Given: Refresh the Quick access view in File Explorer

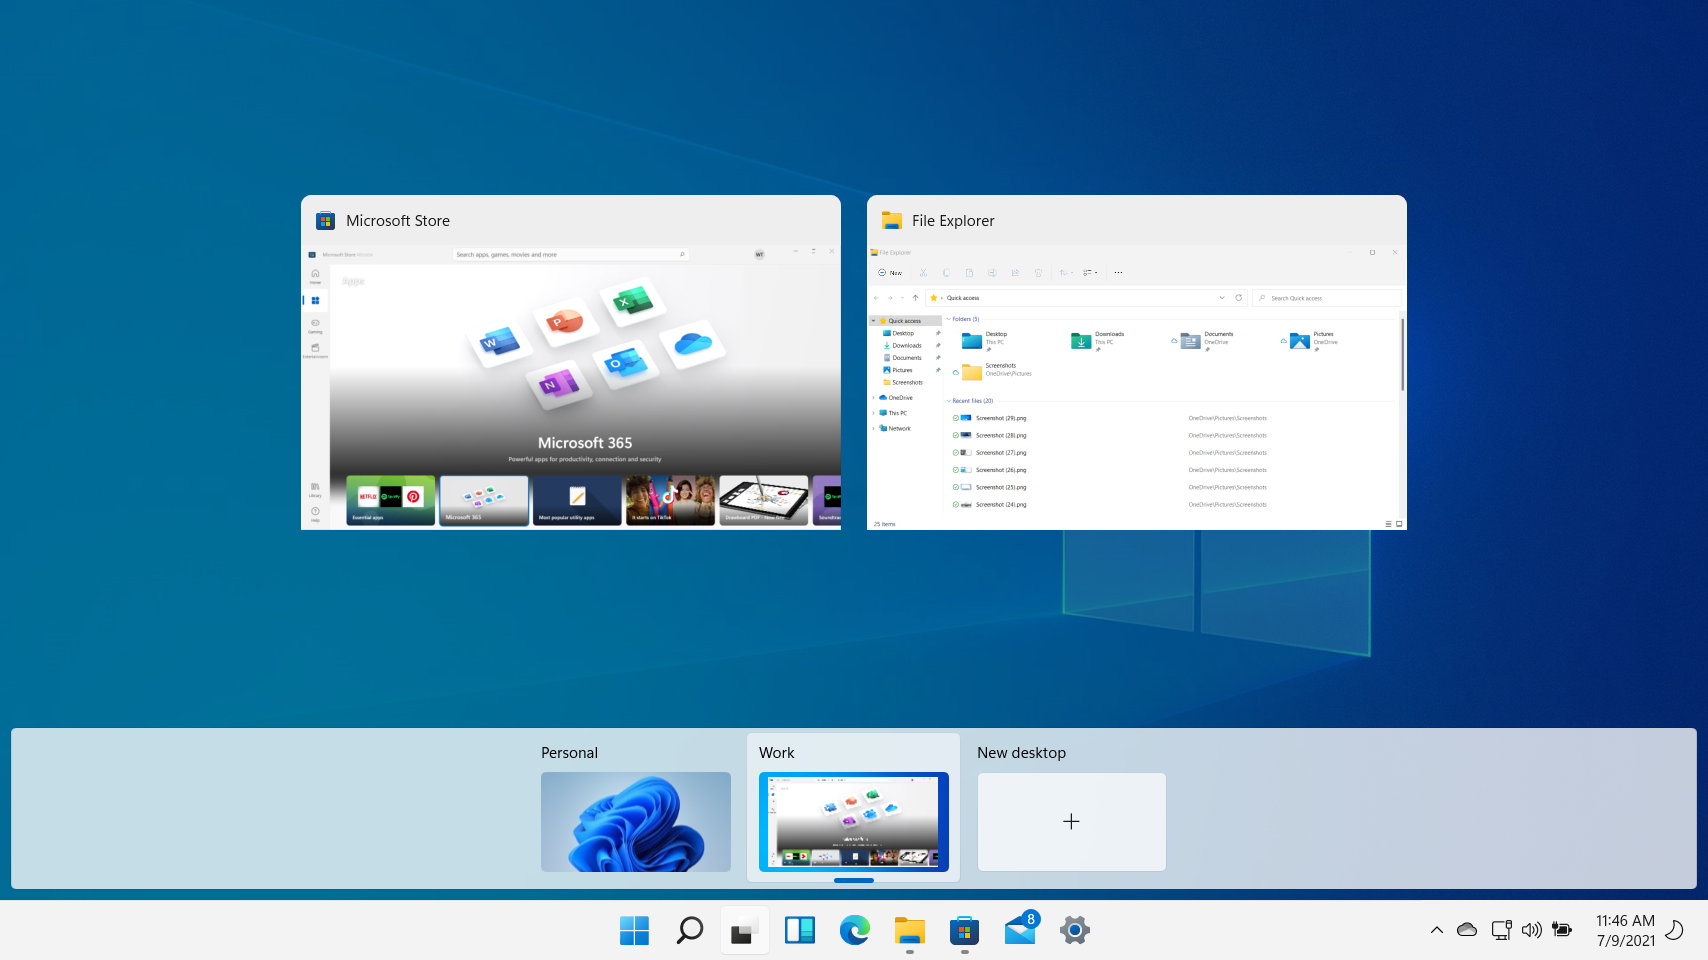Looking at the screenshot, I should (1238, 297).
